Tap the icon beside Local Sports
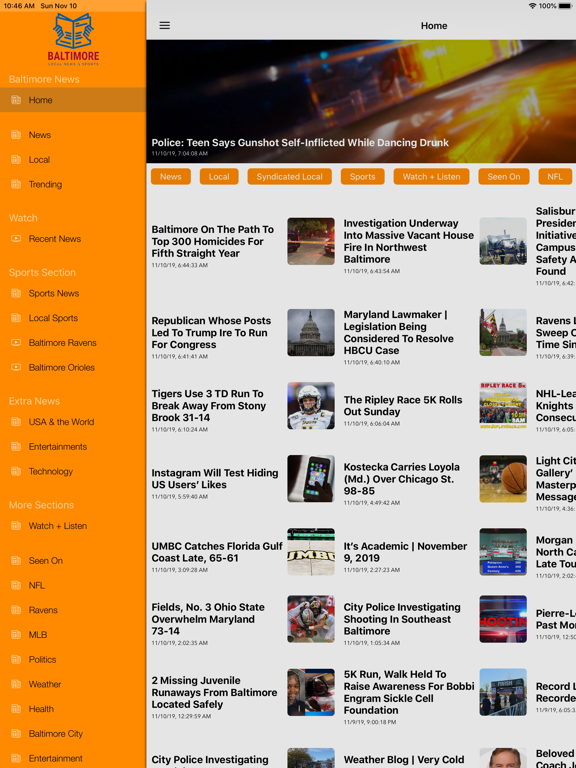Image resolution: width=576 pixels, height=768 pixels. 16,318
